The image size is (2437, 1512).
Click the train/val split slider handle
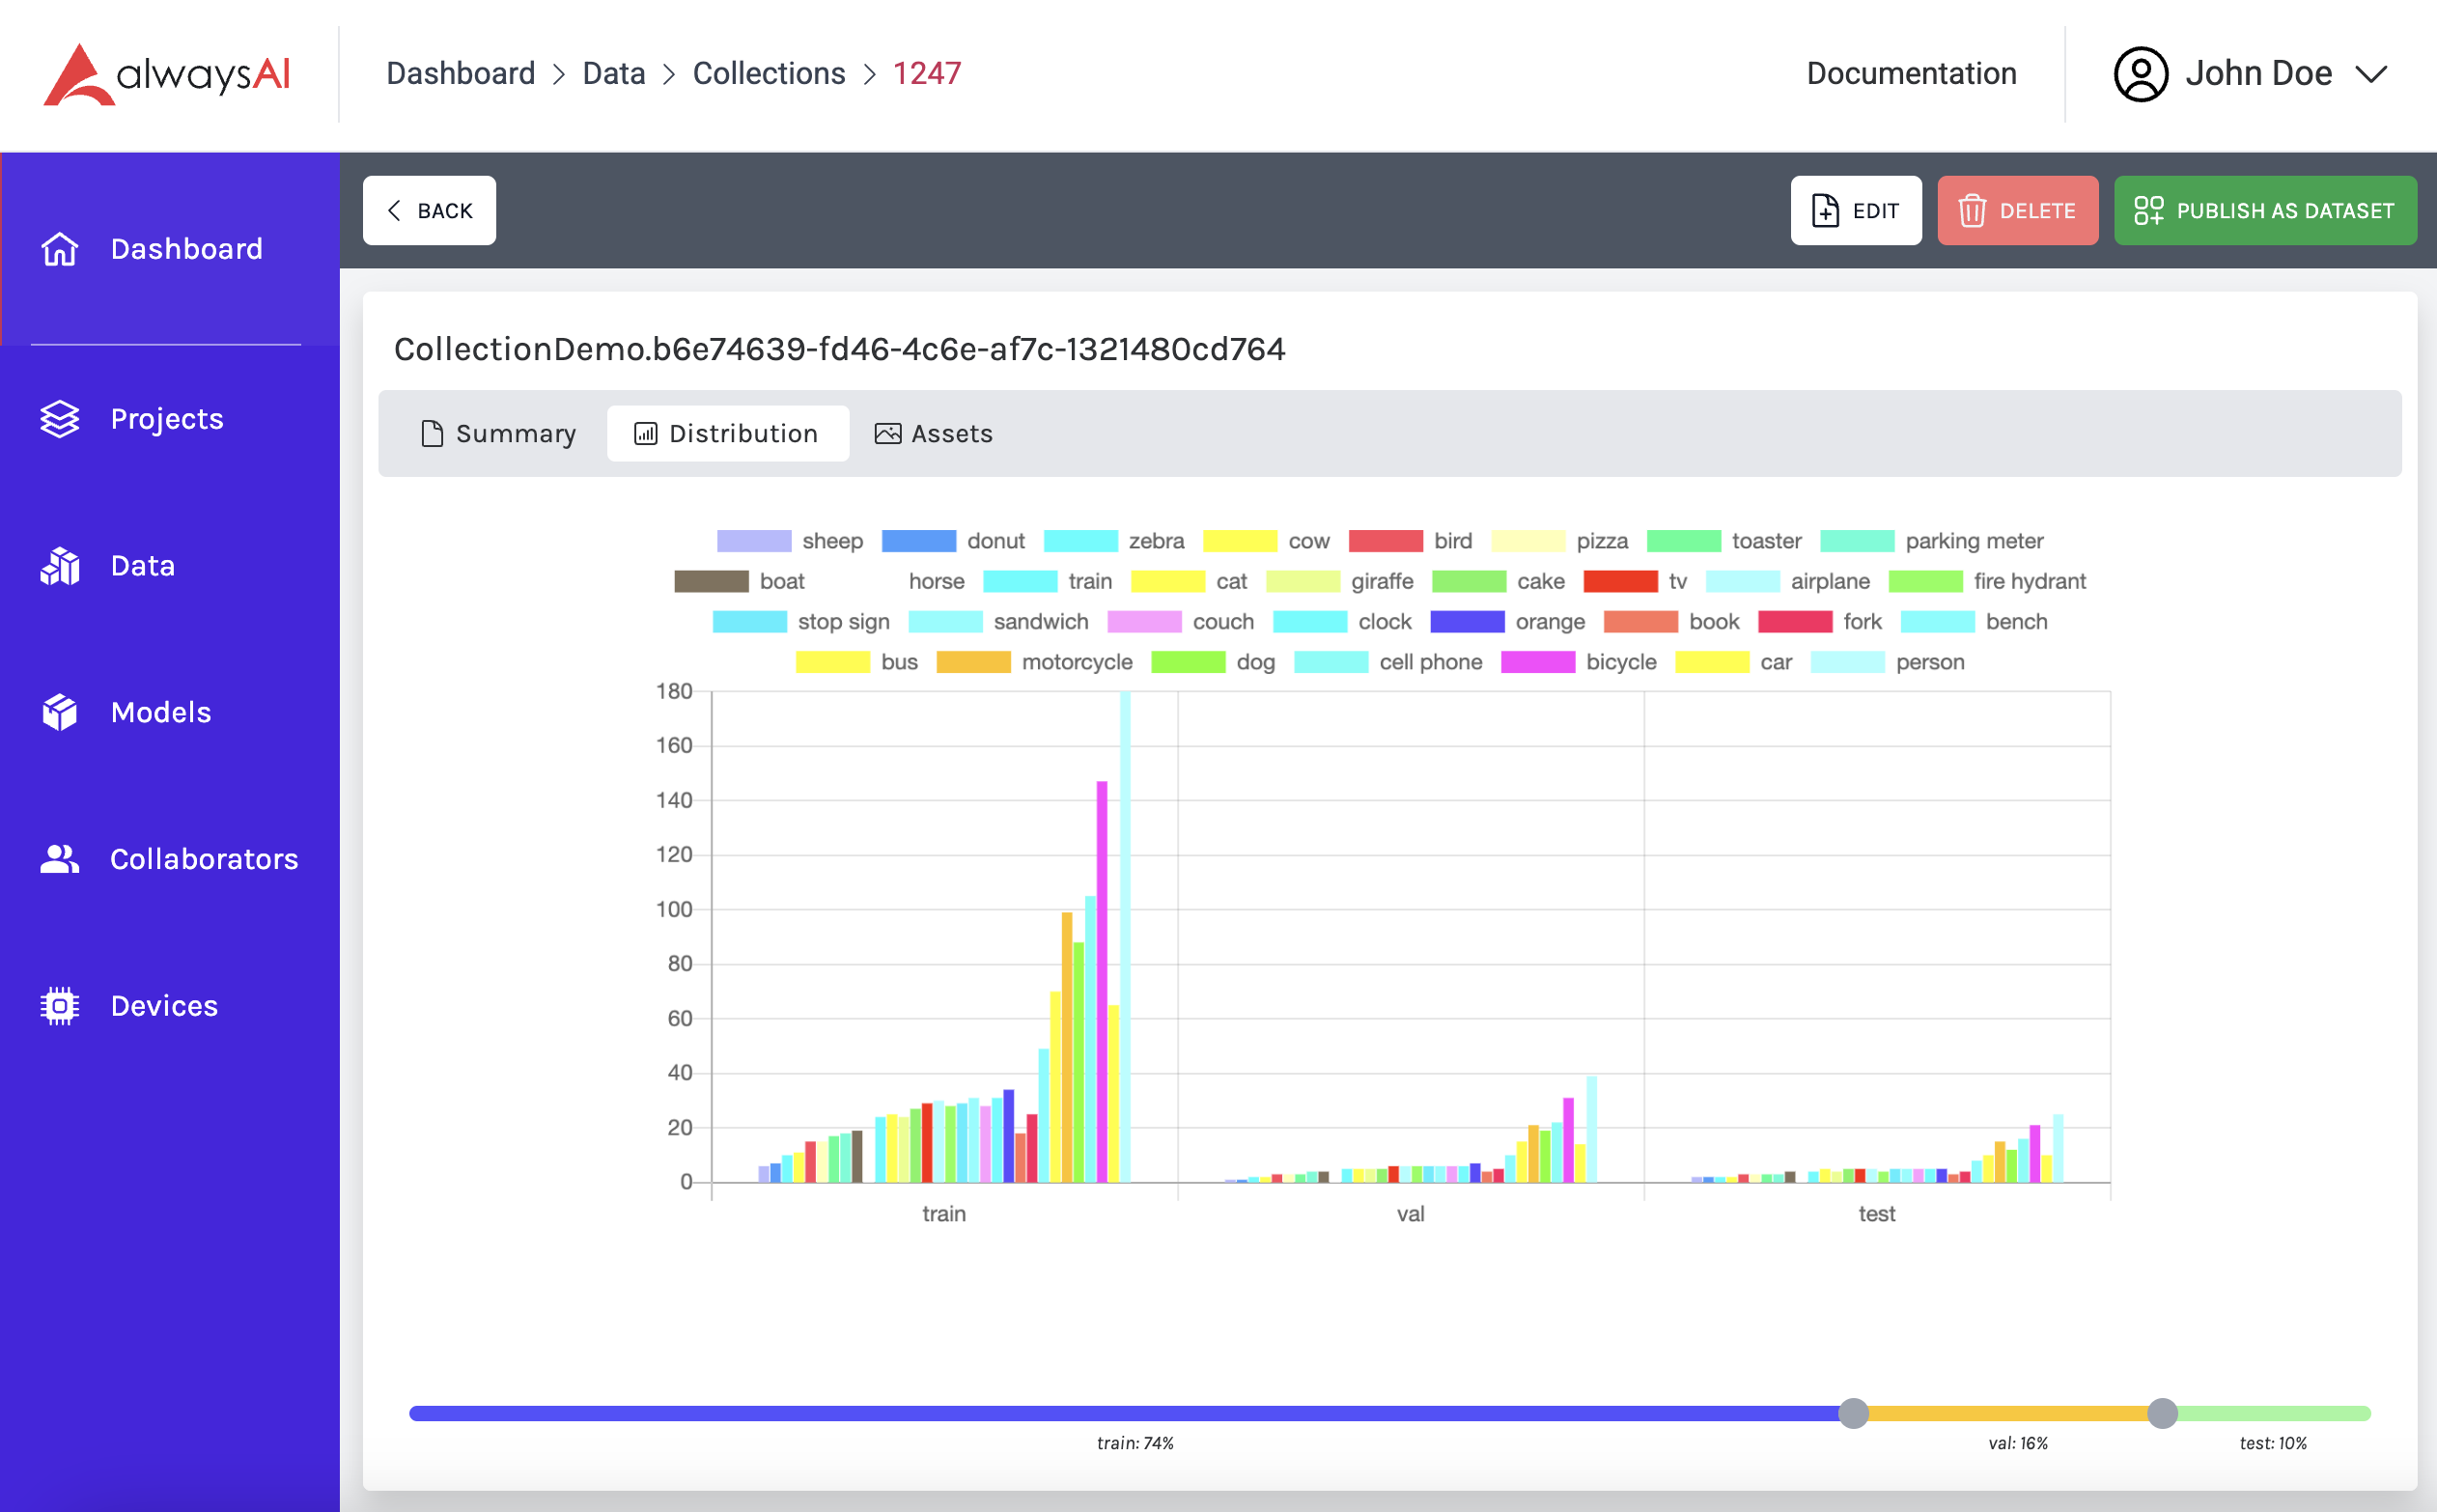pos(1853,1413)
